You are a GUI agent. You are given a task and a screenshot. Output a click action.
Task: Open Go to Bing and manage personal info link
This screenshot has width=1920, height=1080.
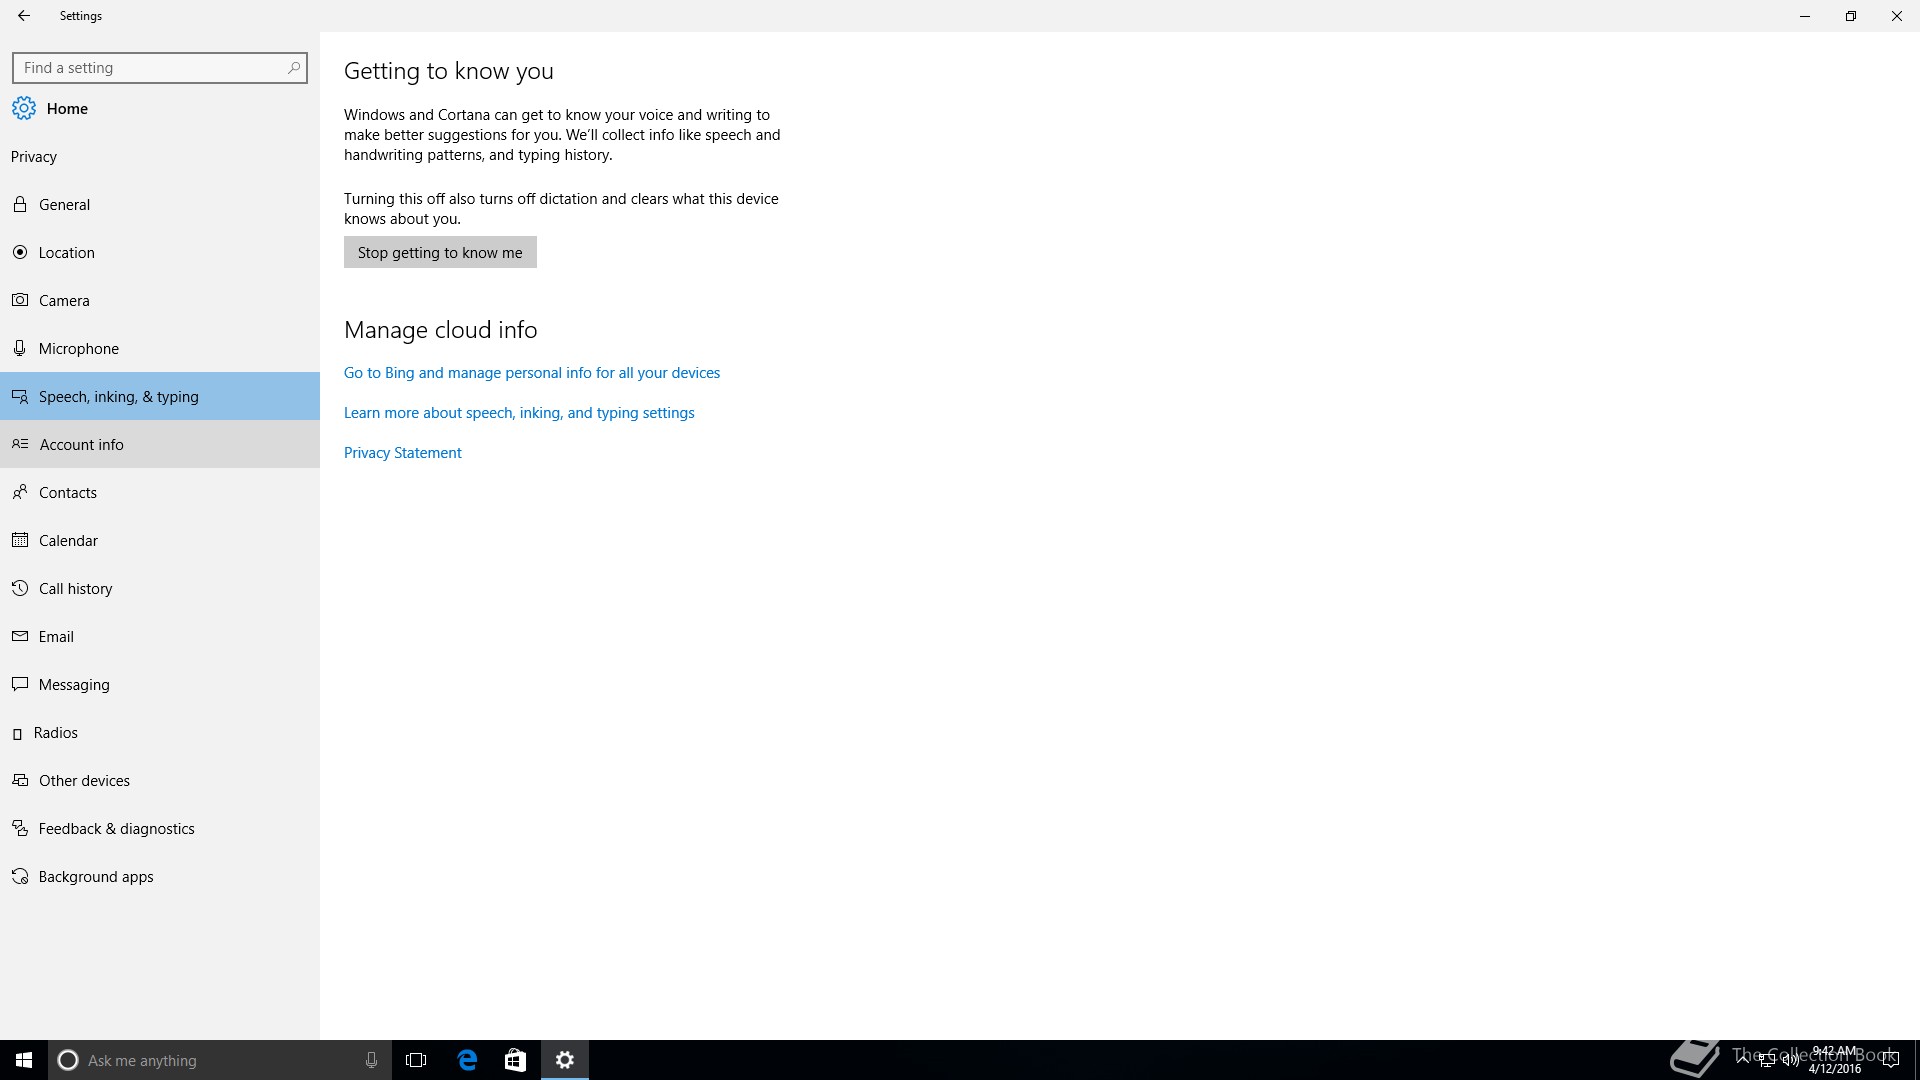pyautogui.click(x=532, y=373)
